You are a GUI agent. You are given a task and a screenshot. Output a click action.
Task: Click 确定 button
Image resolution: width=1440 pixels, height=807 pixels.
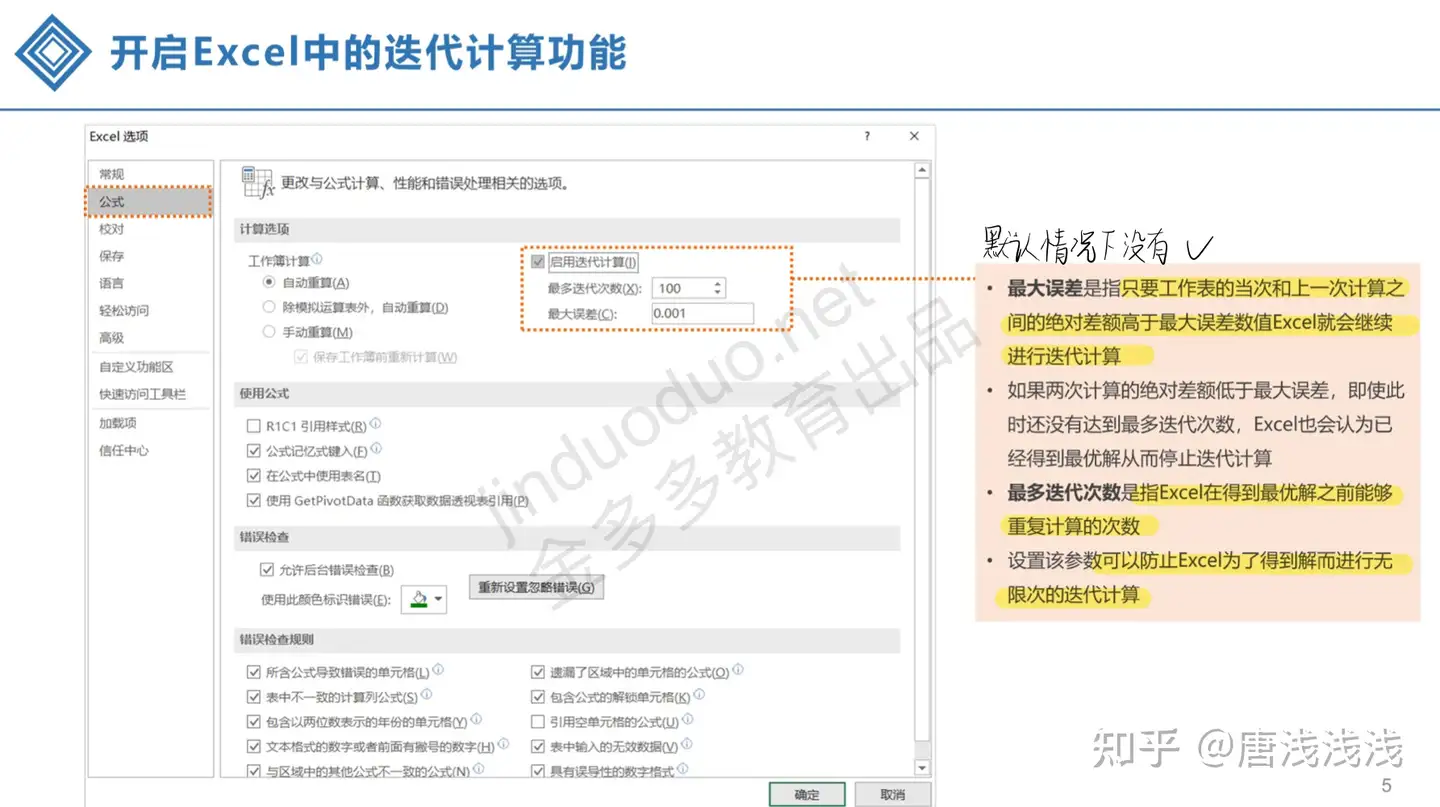[x=807, y=794]
